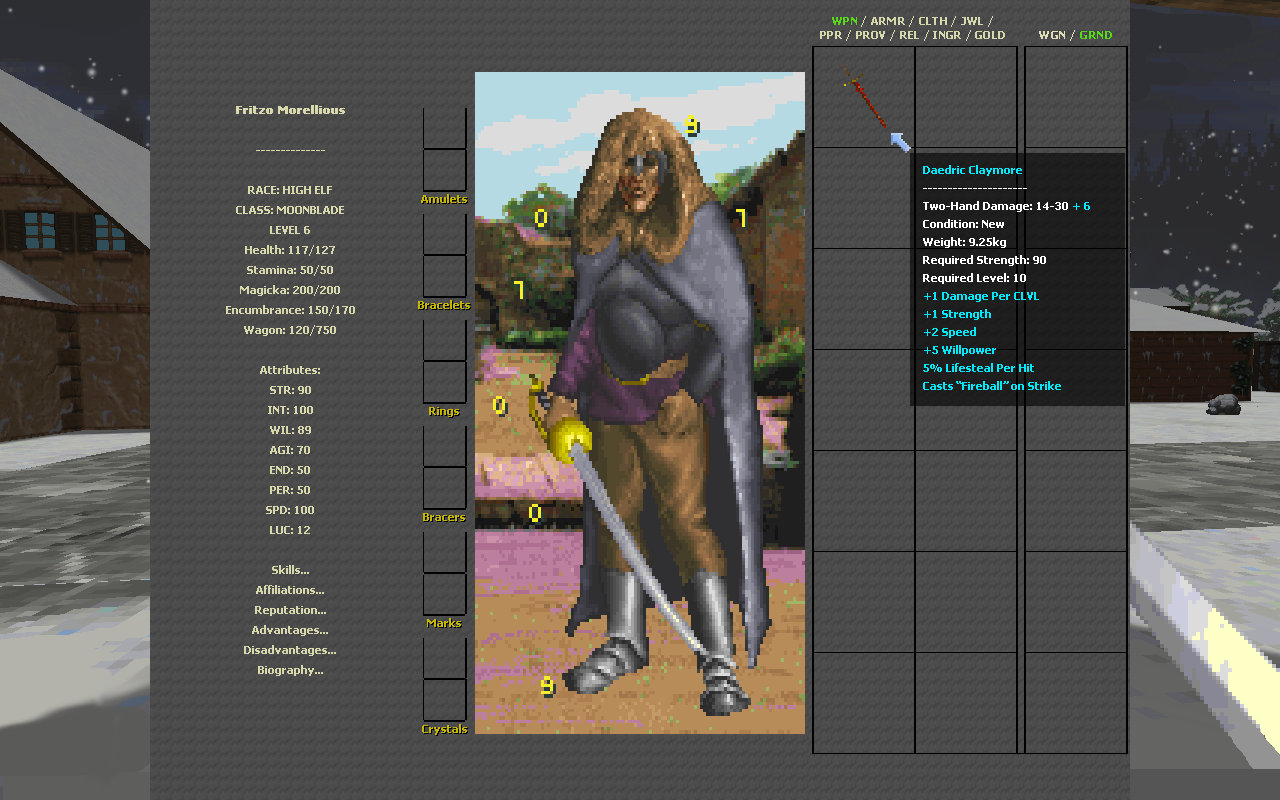Viewport: 1280px width, 800px height.
Task: Select the lower Marks slot above label
Action: point(444,594)
